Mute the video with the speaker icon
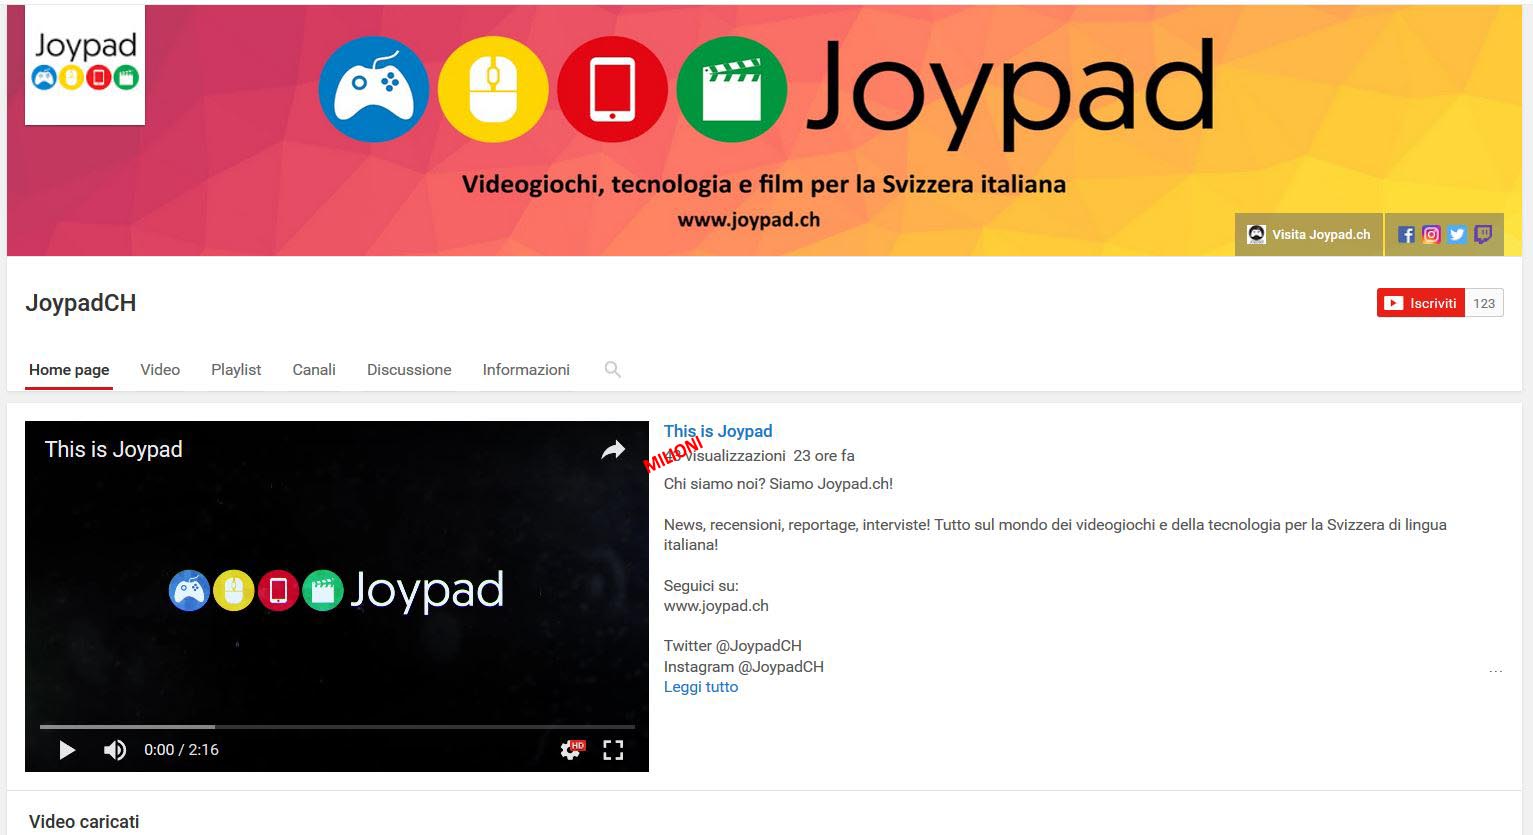The width and height of the screenshot is (1533, 835). tap(115, 750)
